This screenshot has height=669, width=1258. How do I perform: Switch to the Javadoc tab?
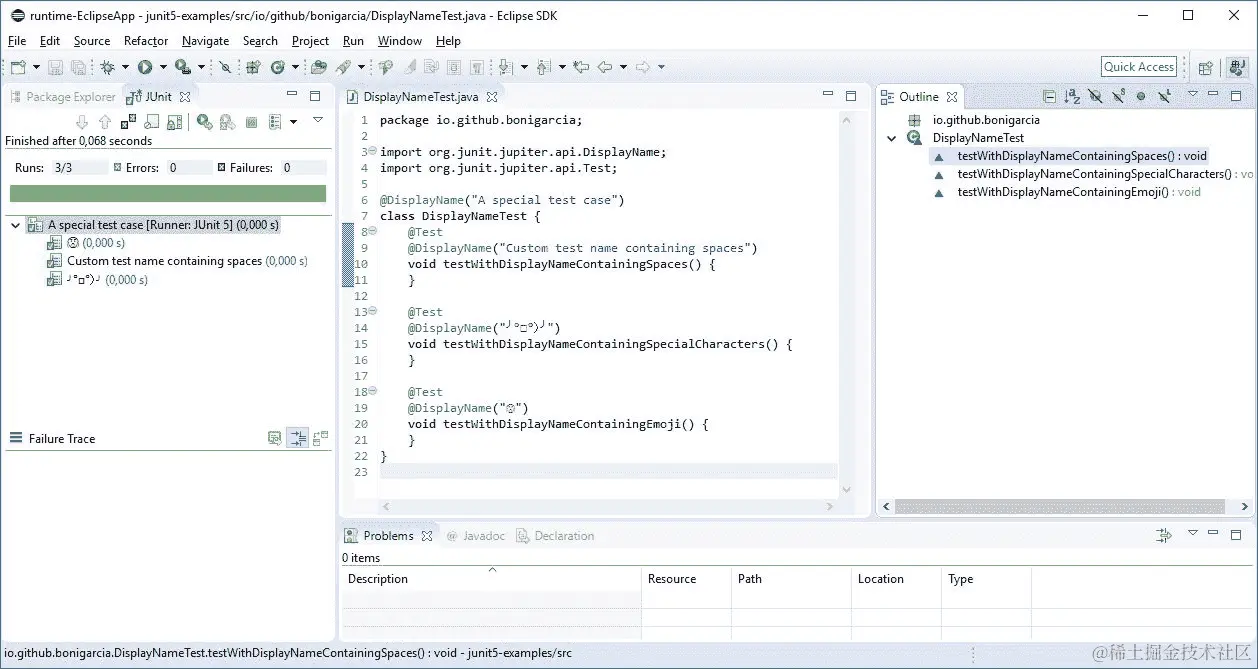(476, 536)
